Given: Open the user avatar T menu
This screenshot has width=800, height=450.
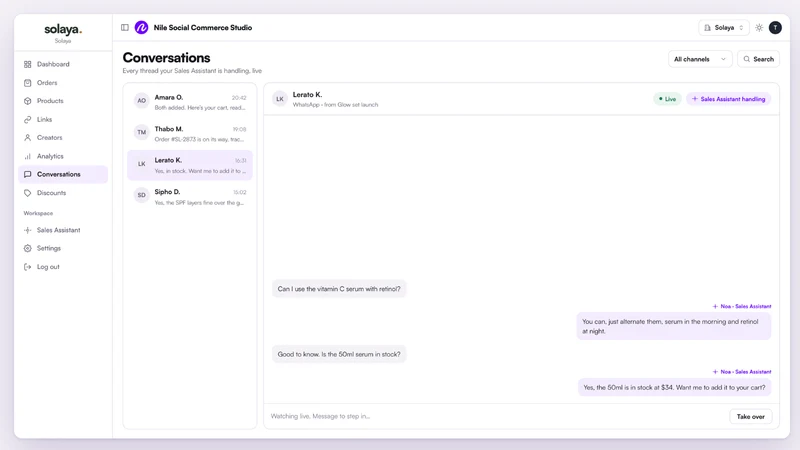Looking at the screenshot, I should [775, 28].
